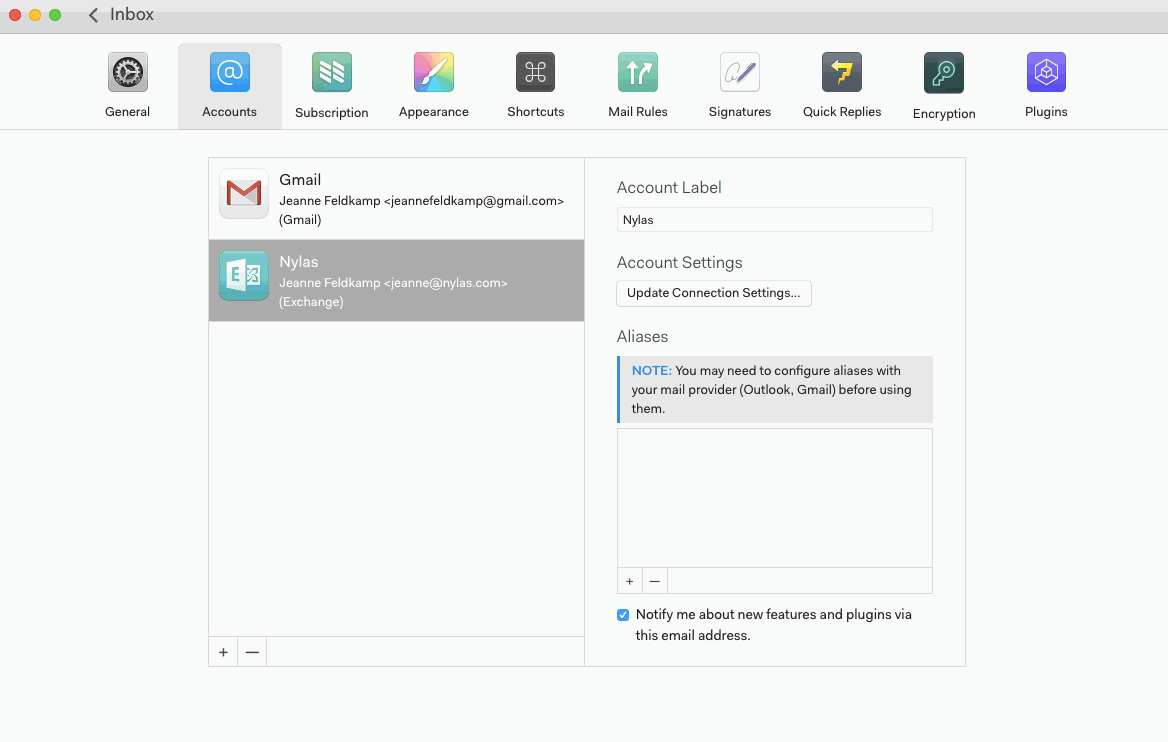This screenshot has width=1168, height=742.
Task: Select the Subscription preferences icon
Action: pyautogui.click(x=332, y=74)
